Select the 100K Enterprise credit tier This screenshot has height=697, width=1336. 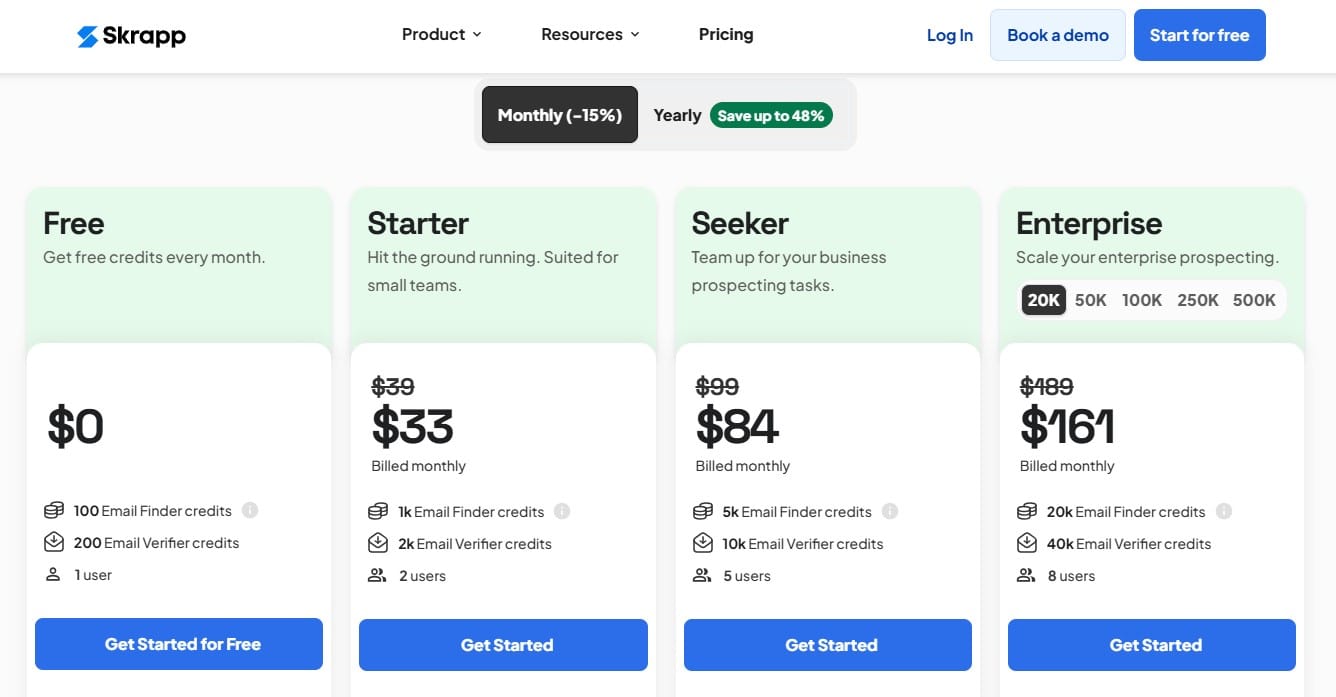coord(1141,300)
